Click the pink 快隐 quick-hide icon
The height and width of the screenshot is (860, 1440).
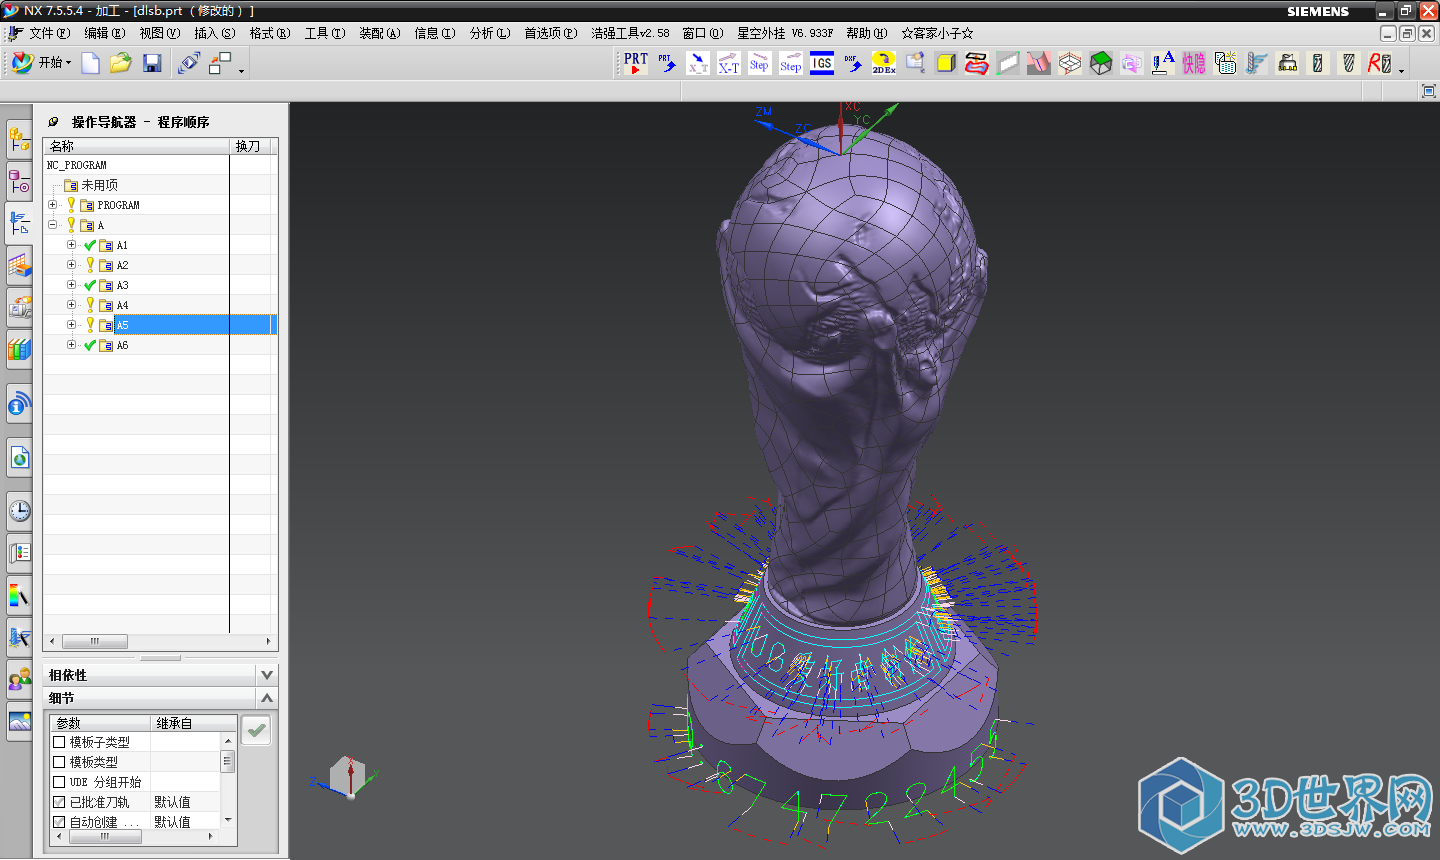[x=1194, y=63]
